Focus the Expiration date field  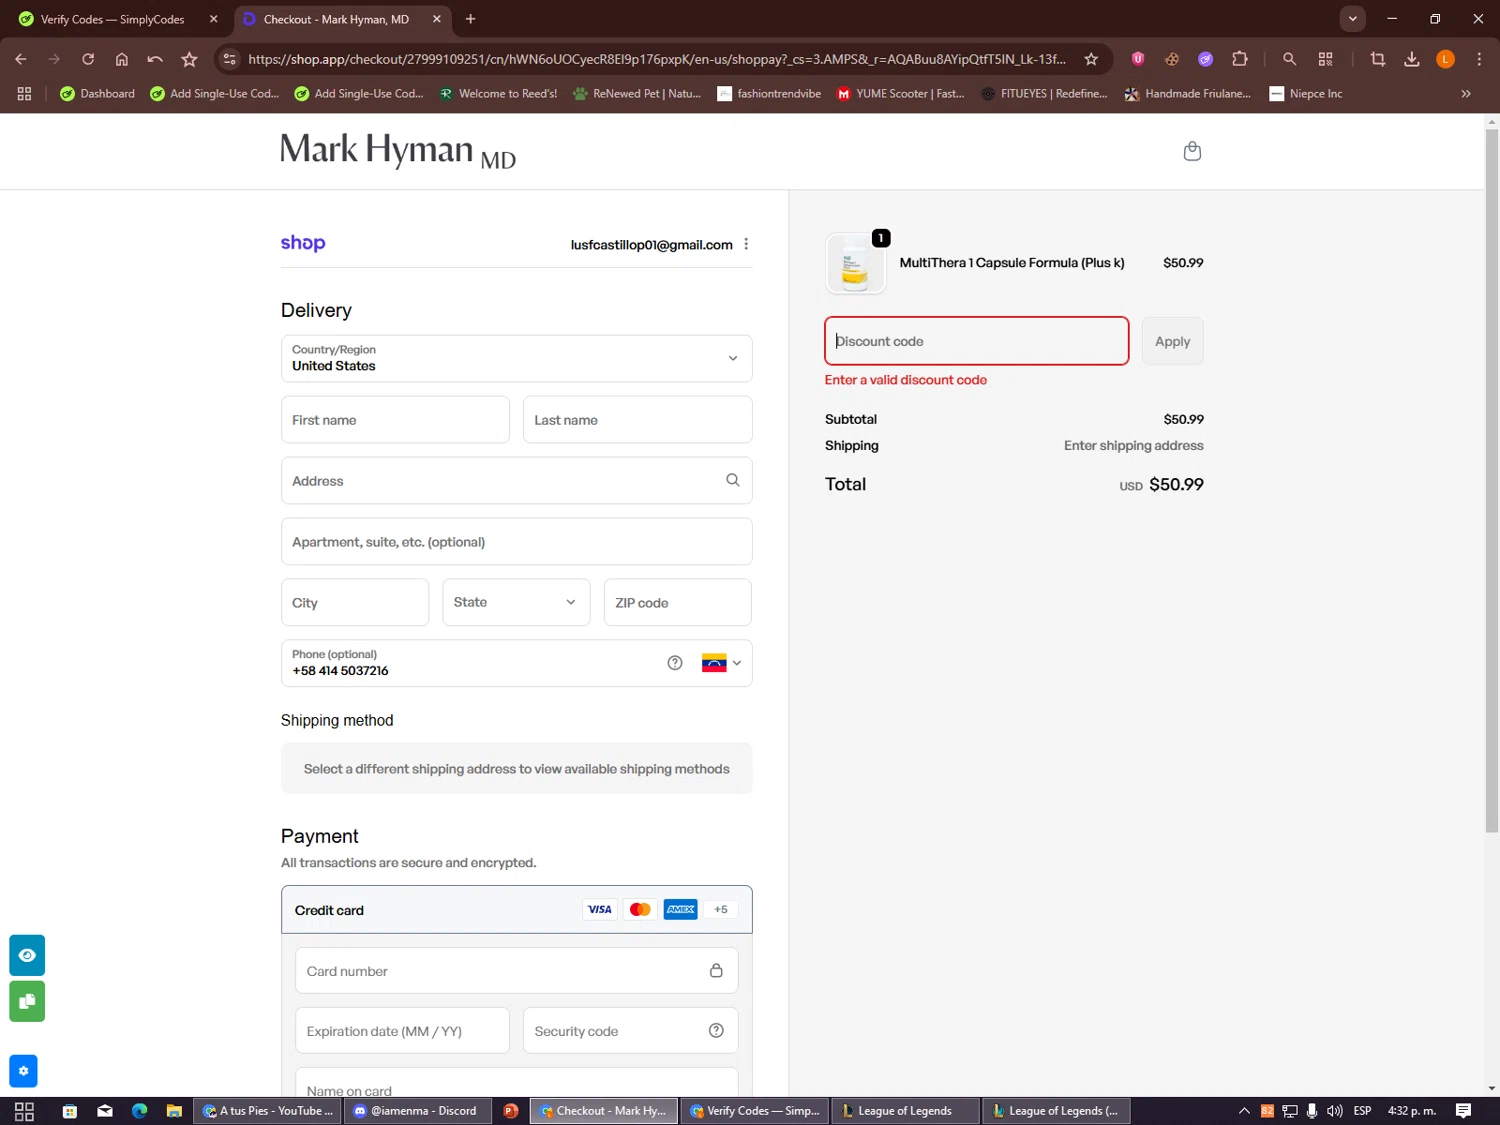click(x=402, y=1030)
